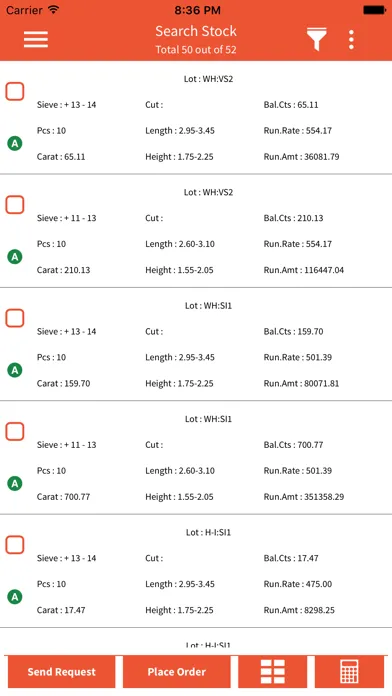Tap the Send Request button
The image size is (392, 696).
point(62,672)
